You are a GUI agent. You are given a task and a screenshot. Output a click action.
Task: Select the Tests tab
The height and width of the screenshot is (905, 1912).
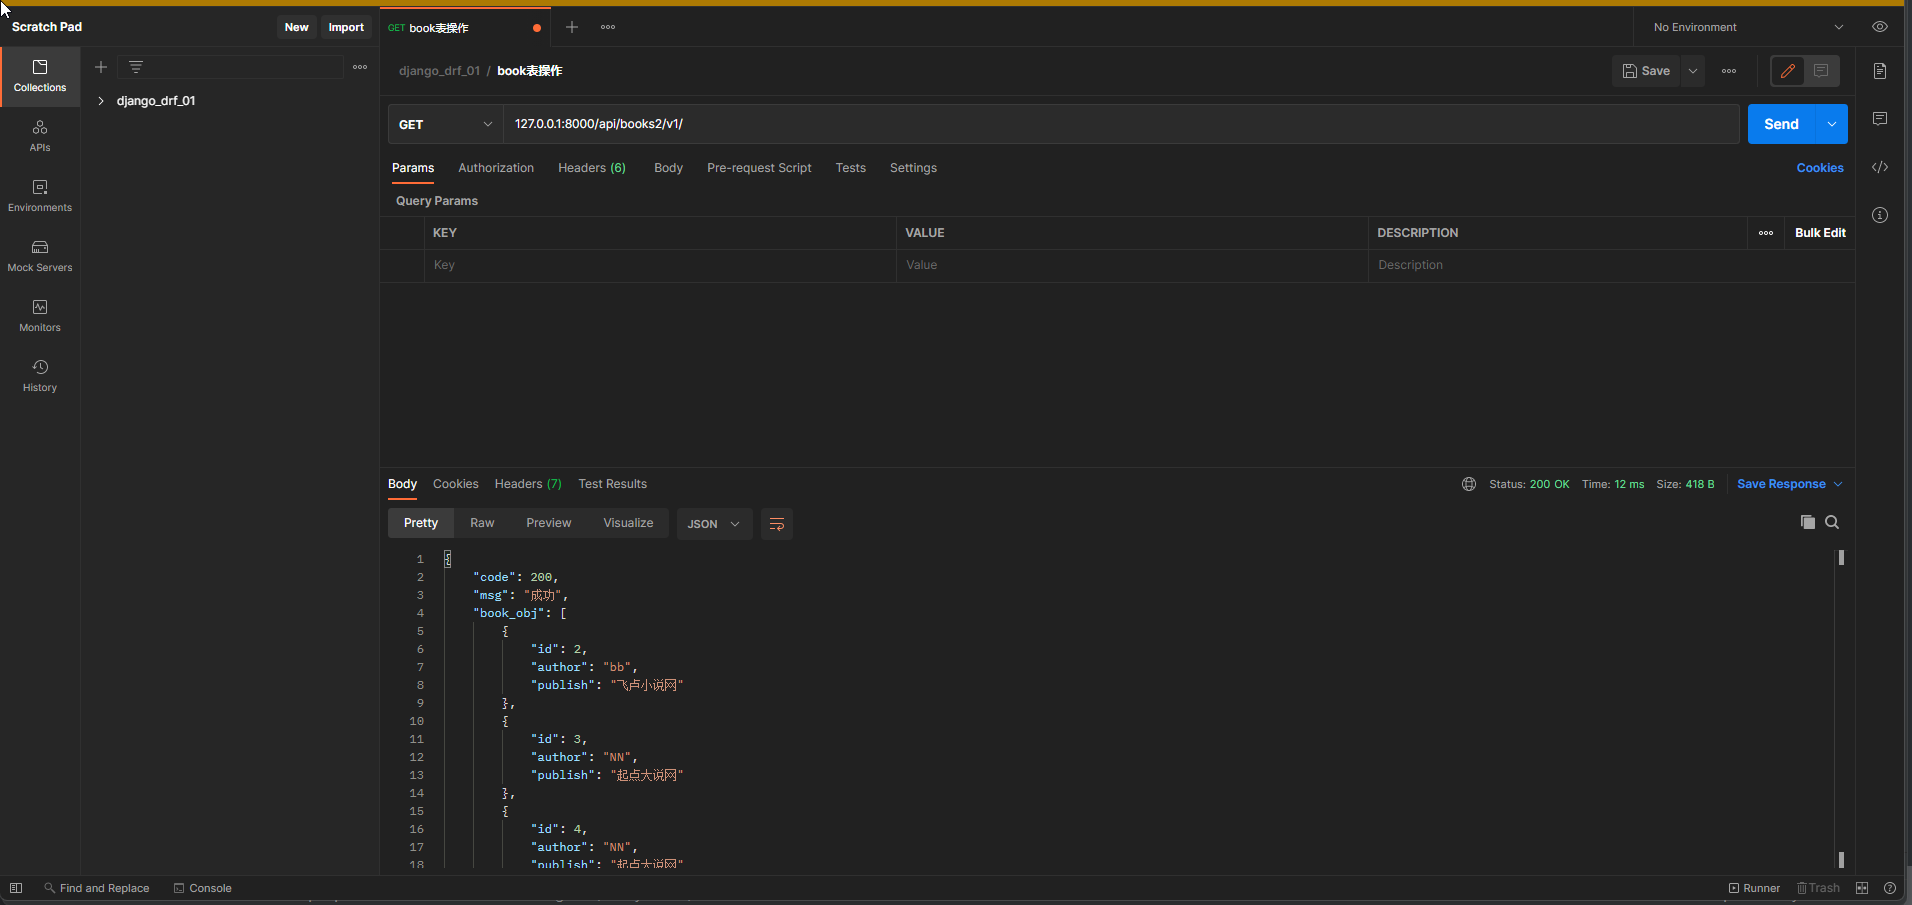pos(851,168)
